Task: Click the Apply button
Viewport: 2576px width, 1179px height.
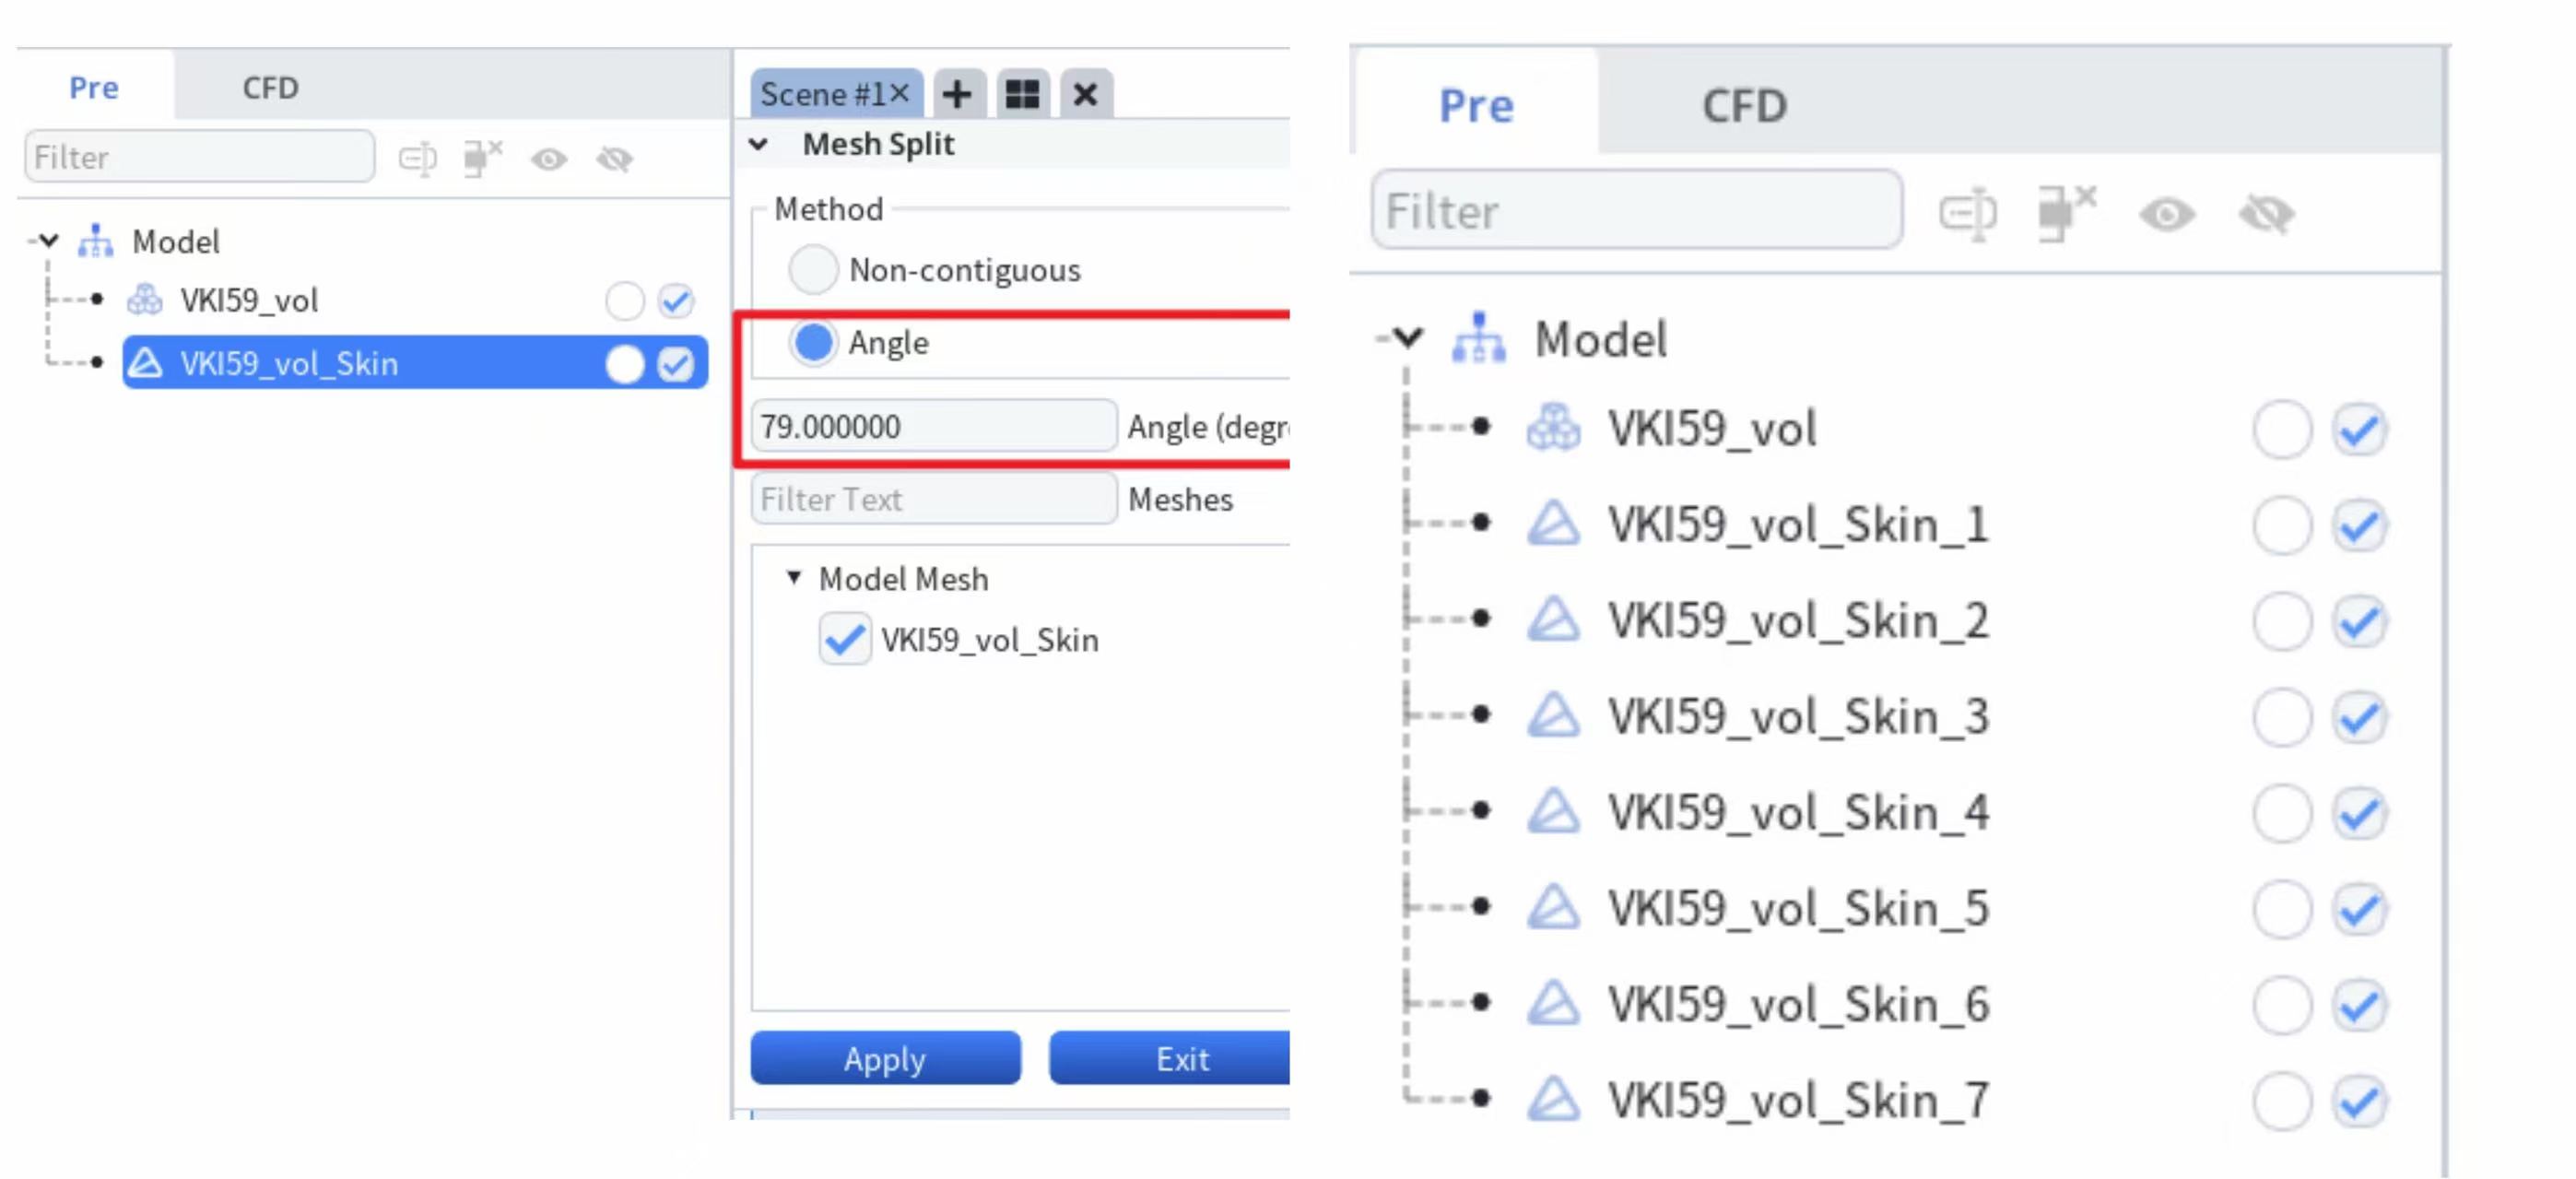Action: (x=885, y=1057)
